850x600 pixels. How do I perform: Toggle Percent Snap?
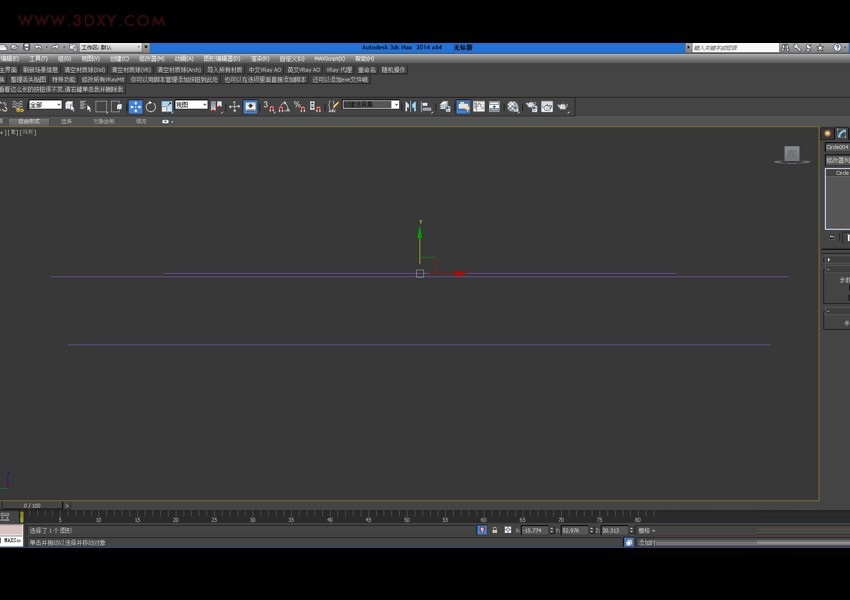pyautogui.click(x=300, y=107)
